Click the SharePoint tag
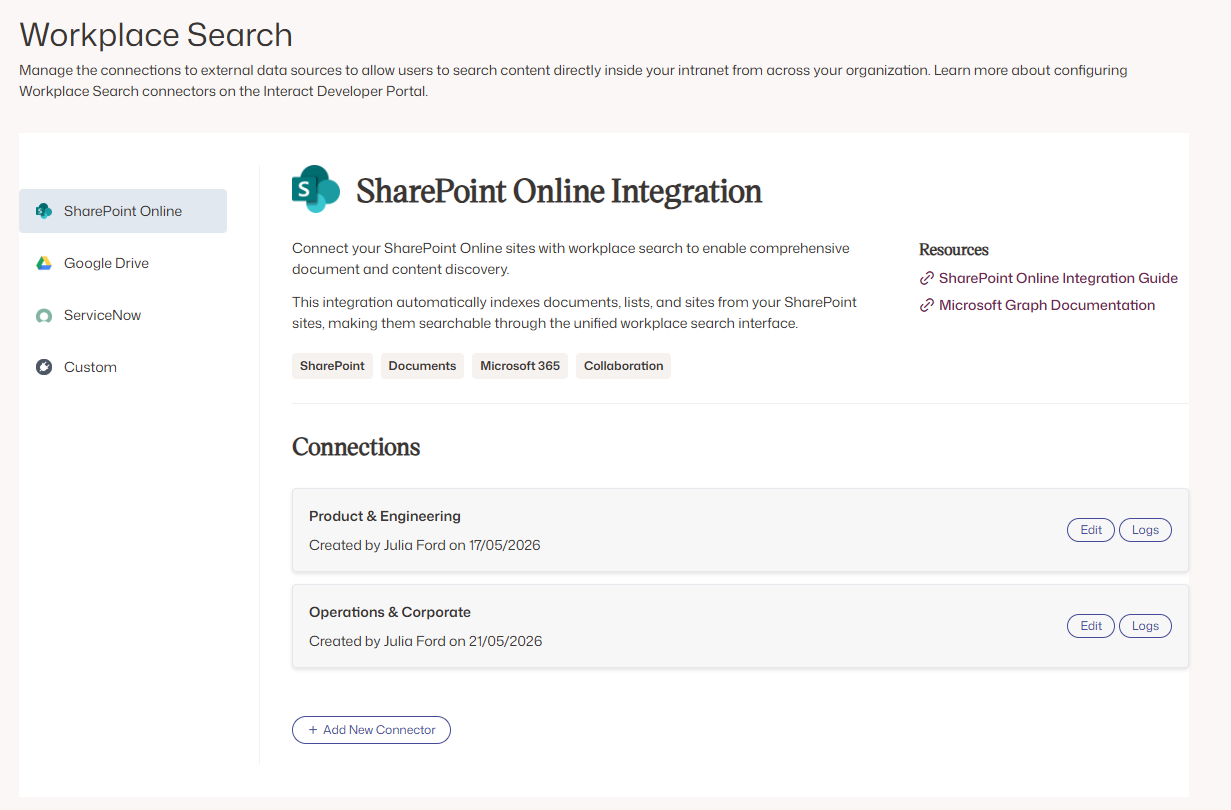Screen dimensions: 1231x810 [332, 366]
